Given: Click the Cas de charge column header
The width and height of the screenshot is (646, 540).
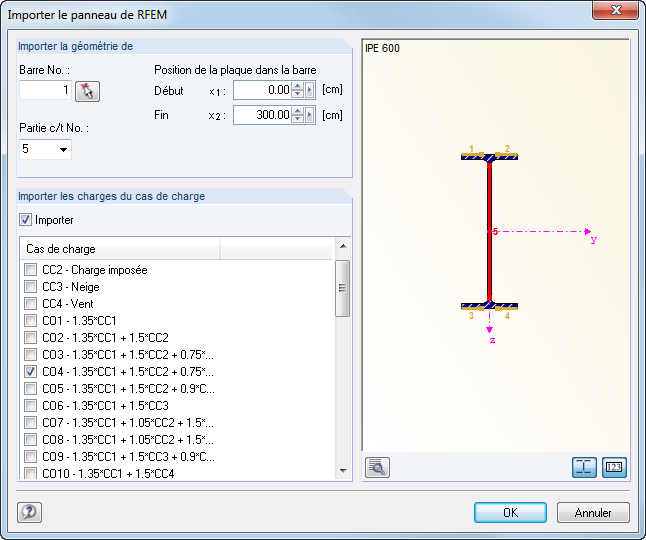Looking at the screenshot, I should [120, 249].
